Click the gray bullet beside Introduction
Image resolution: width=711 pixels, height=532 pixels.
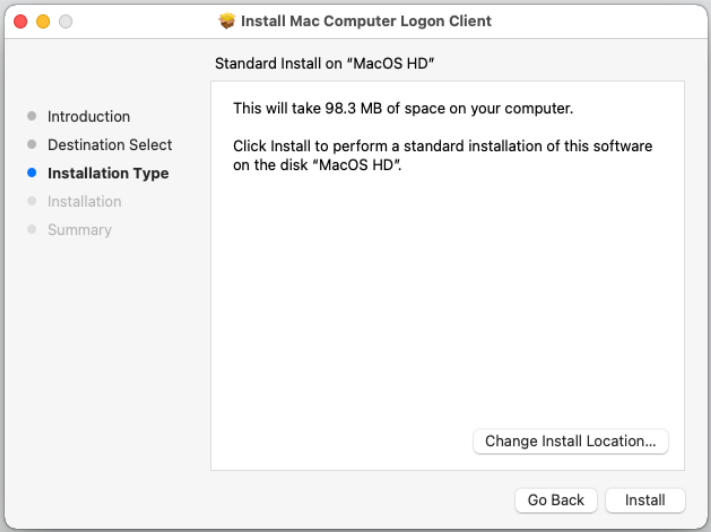tap(32, 116)
